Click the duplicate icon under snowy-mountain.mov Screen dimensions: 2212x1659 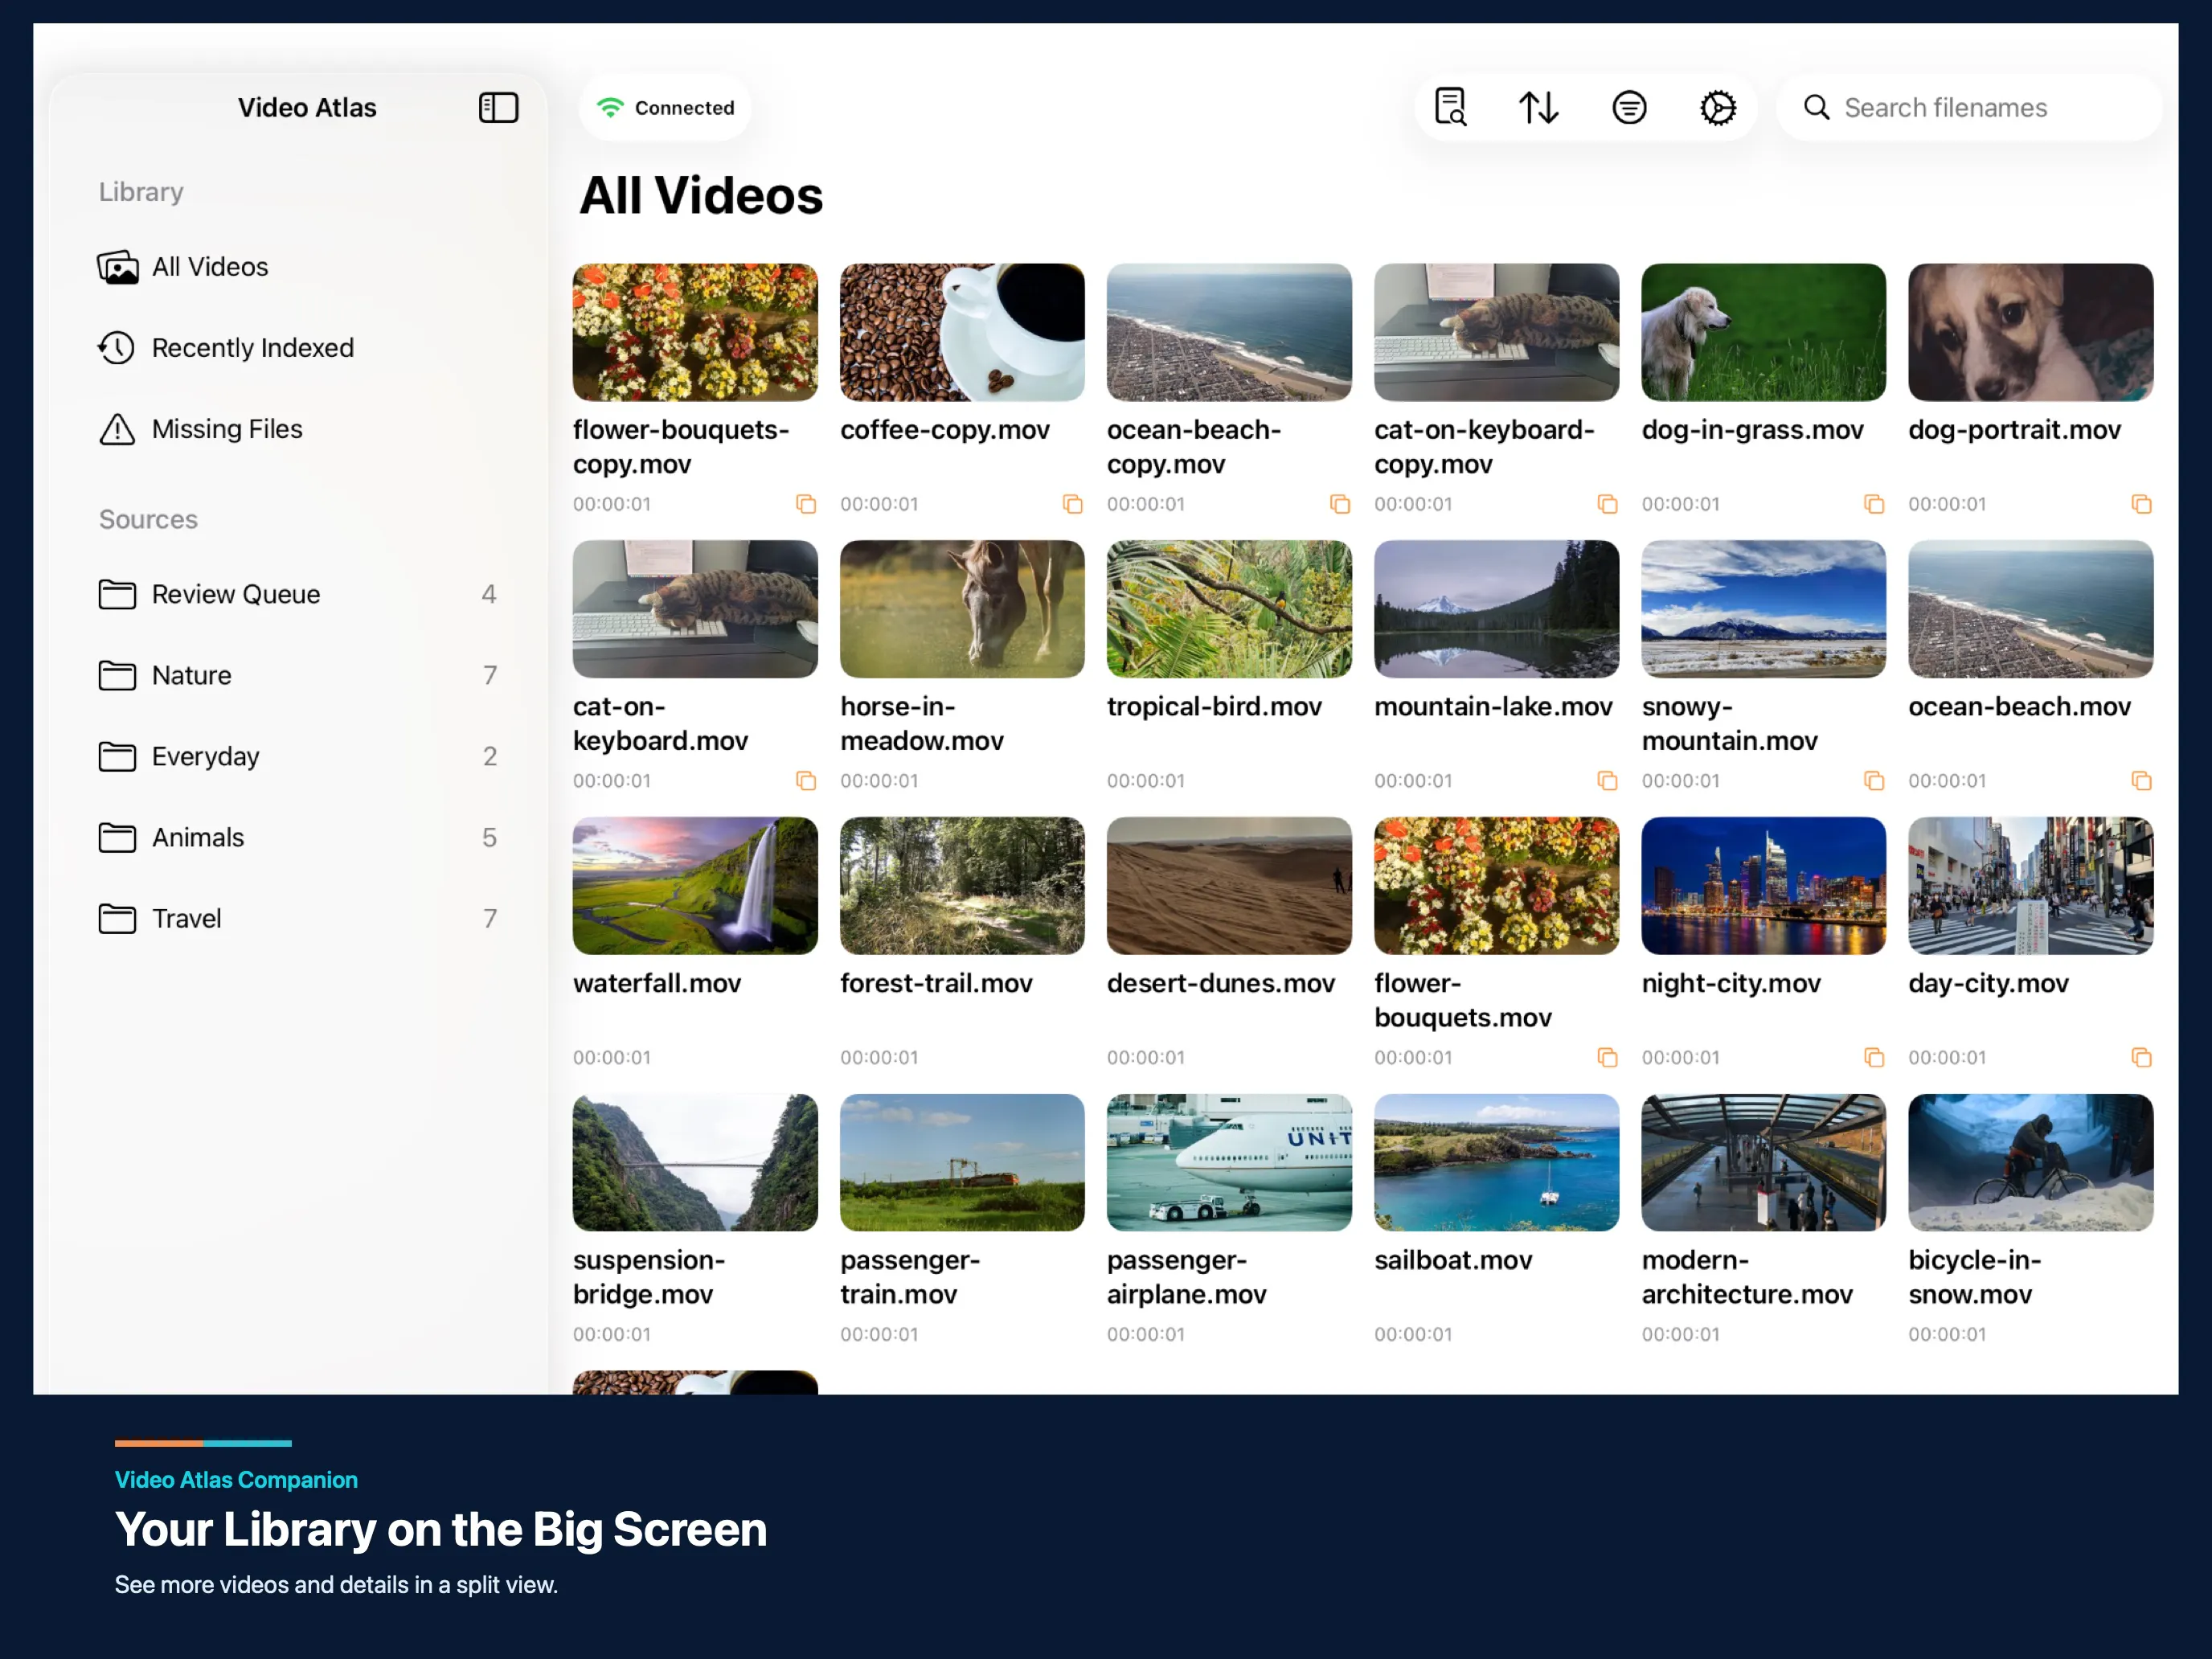[x=1874, y=781]
